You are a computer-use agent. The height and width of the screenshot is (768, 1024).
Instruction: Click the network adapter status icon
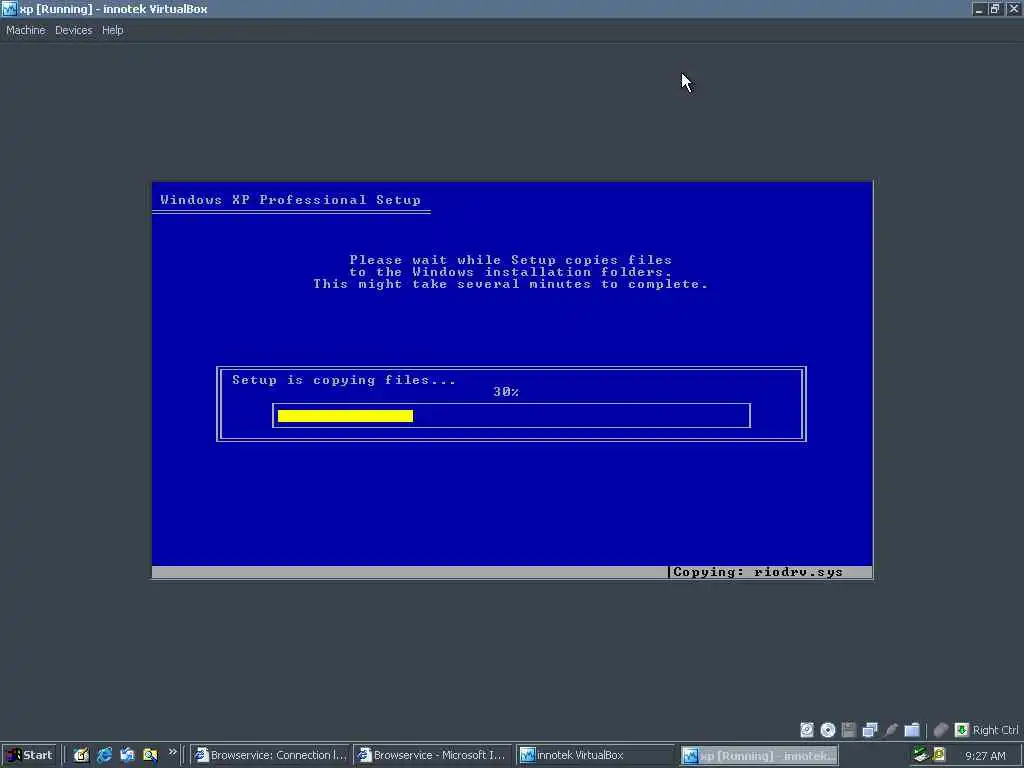[x=870, y=729]
